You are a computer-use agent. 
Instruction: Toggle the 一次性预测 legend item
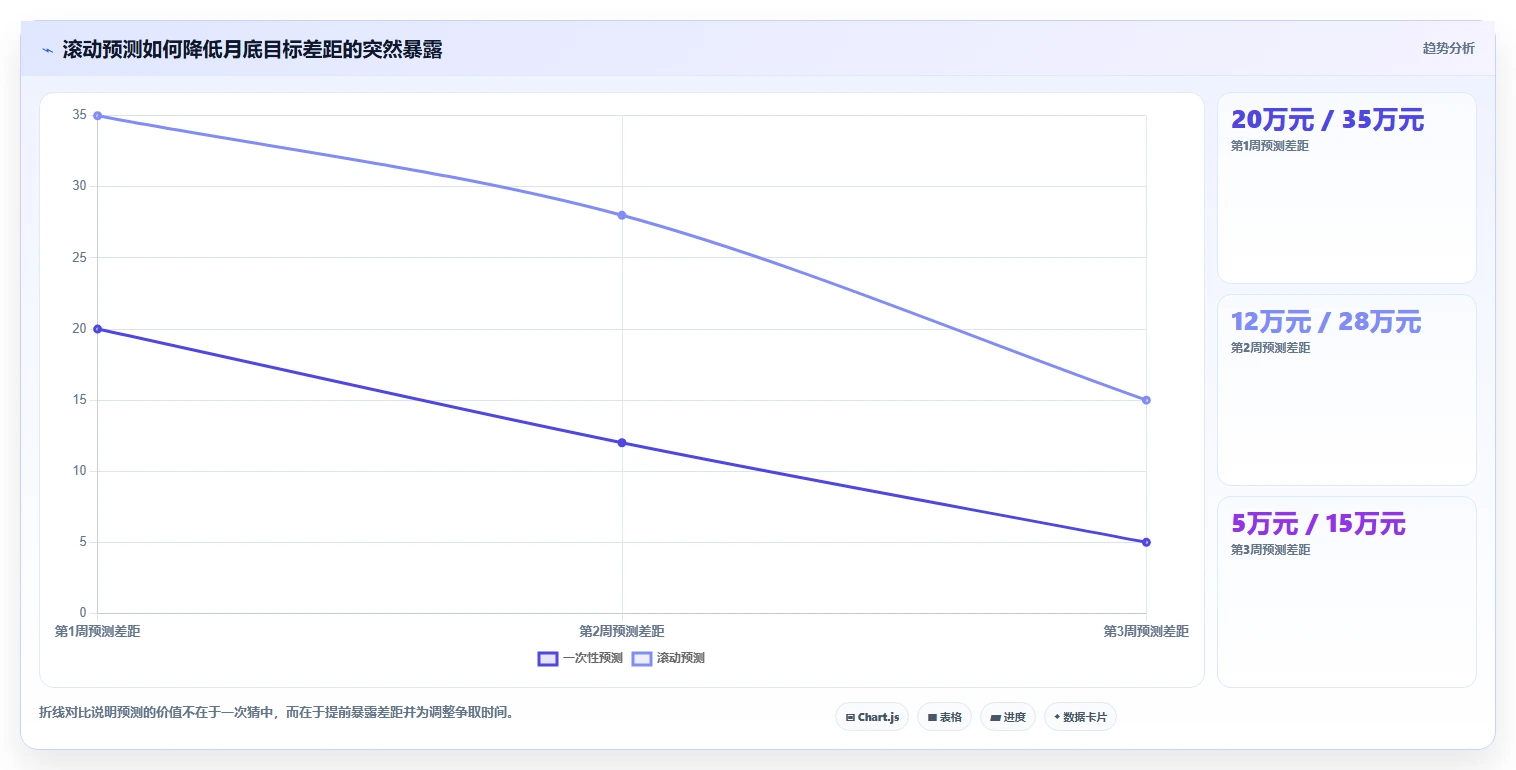point(580,658)
